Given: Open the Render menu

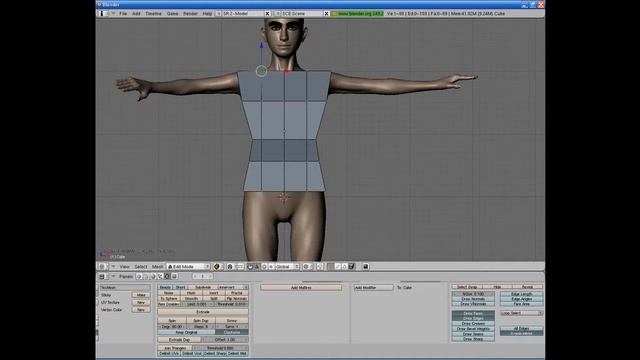Looking at the screenshot, I should [x=190, y=13].
